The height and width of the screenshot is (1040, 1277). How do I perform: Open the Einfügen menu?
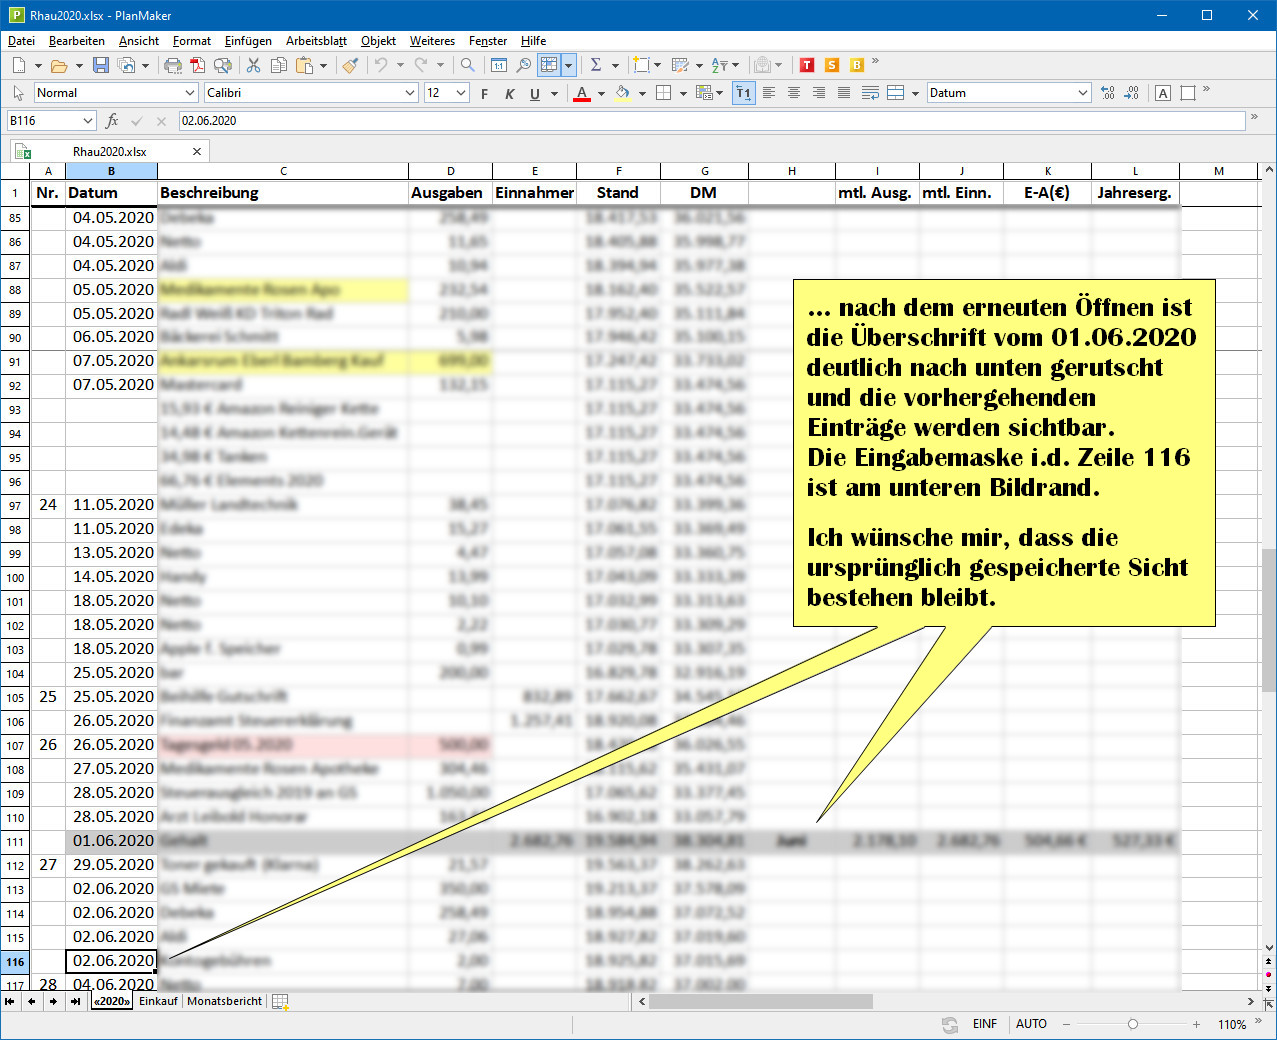tap(248, 41)
